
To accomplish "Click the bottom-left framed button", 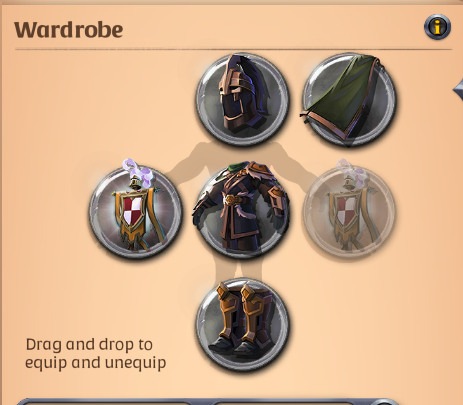I will point(103,401).
